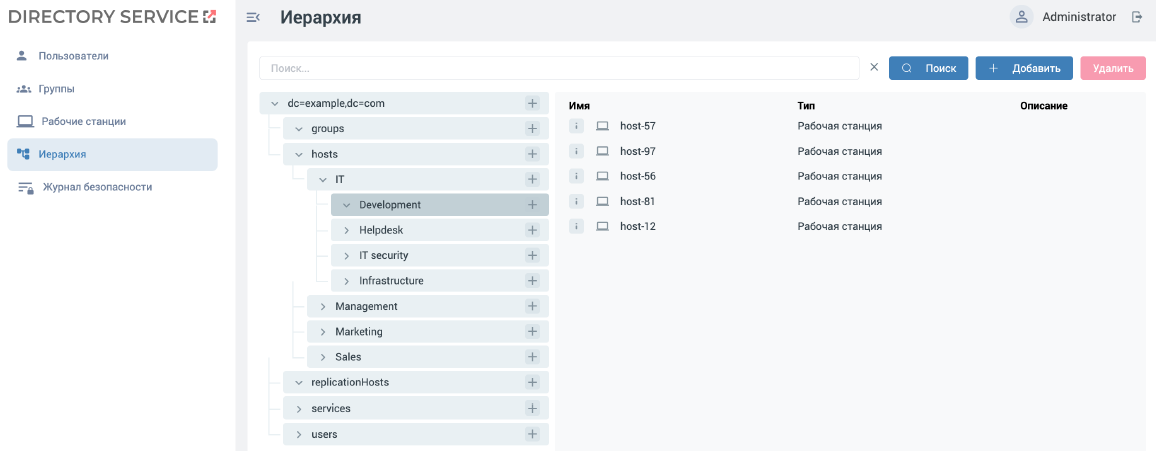1156x451 pixels.
Task: Click the logout icon next to Administrator
Action: point(1137,17)
